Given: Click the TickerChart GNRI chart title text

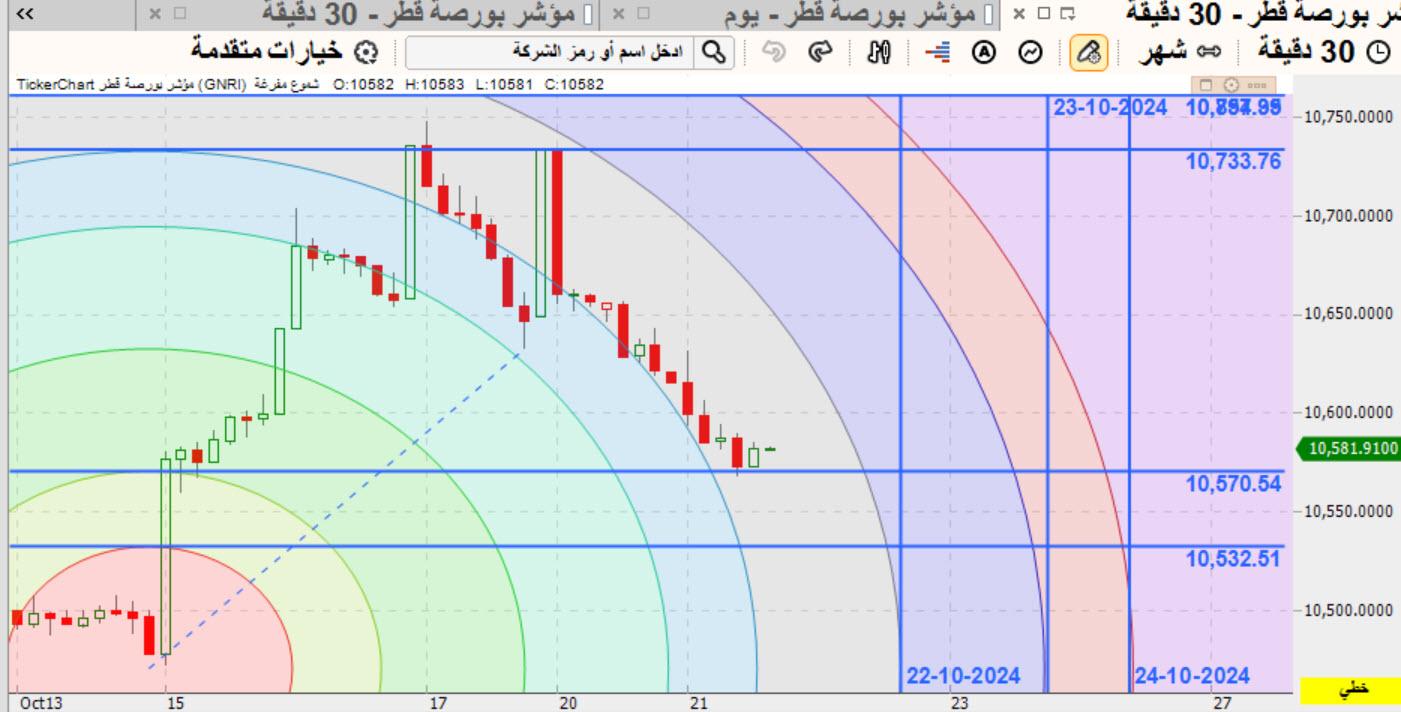Looking at the screenshot, I should tap(167, 85).
